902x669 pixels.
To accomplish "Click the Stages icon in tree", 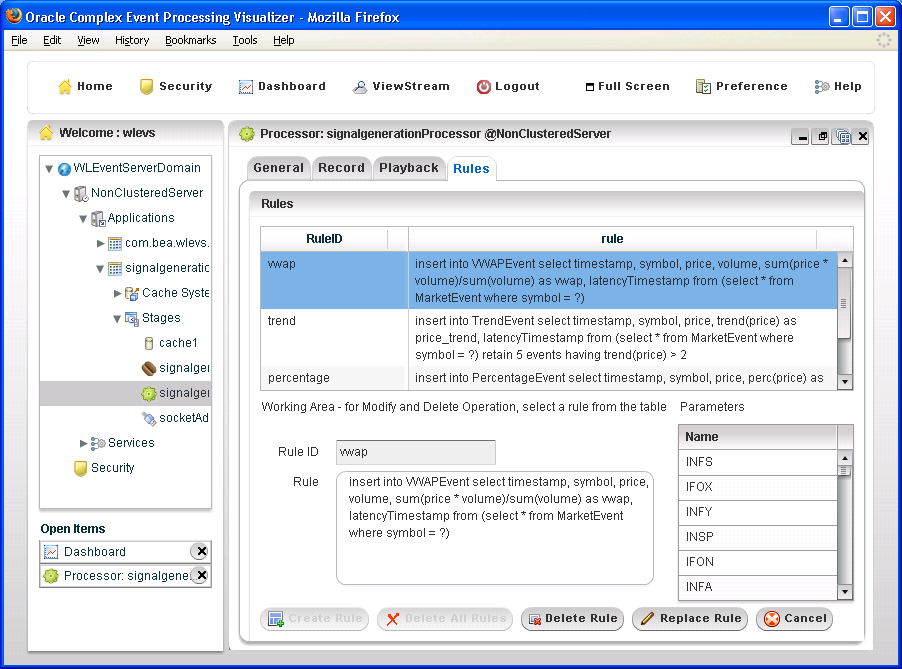I will [132, 319].
